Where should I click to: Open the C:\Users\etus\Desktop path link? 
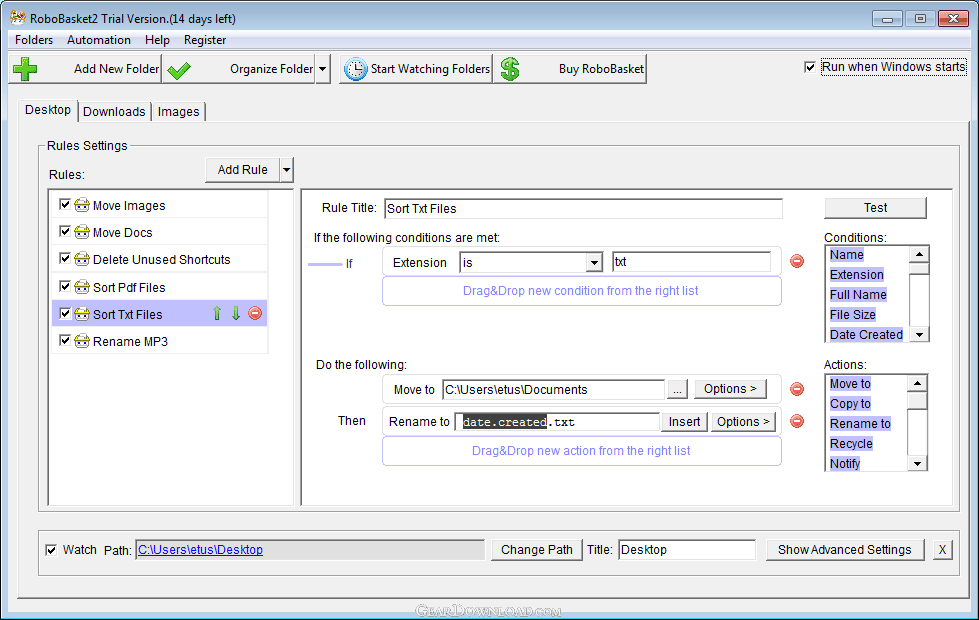tap(200, 549)
